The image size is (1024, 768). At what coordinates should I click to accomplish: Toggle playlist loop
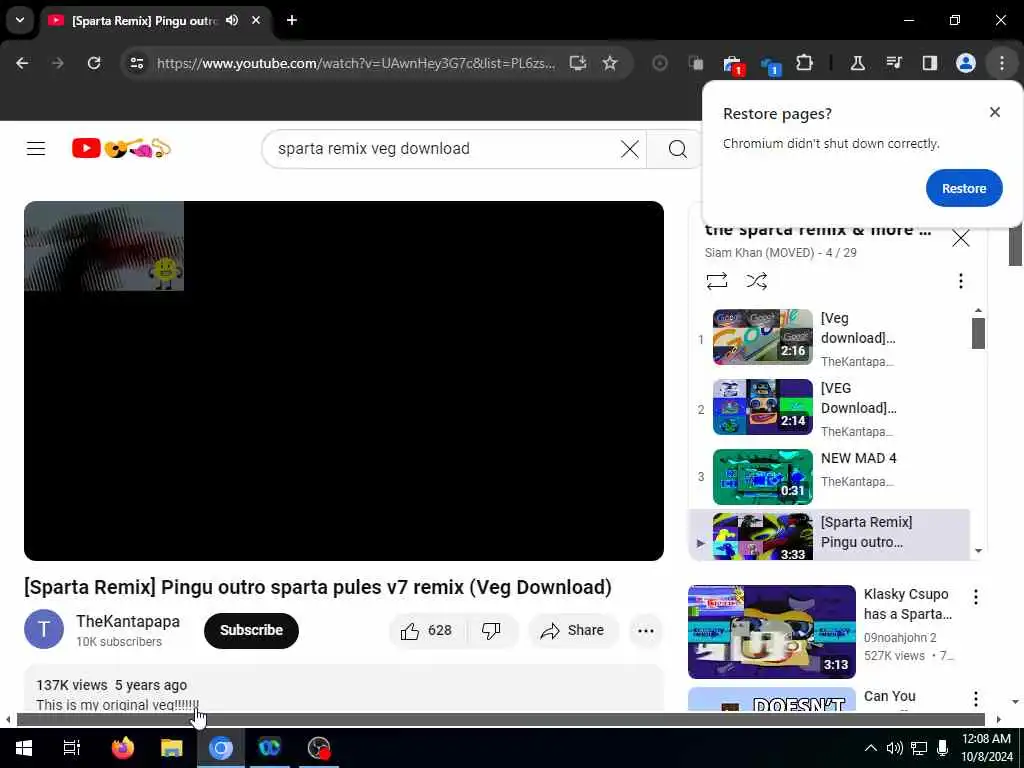[716, 281]
